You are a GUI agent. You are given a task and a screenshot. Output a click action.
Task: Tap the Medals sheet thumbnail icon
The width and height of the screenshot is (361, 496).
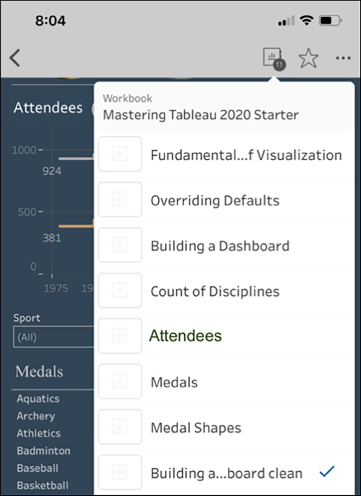pyautogui.click(x=120, y=382)
